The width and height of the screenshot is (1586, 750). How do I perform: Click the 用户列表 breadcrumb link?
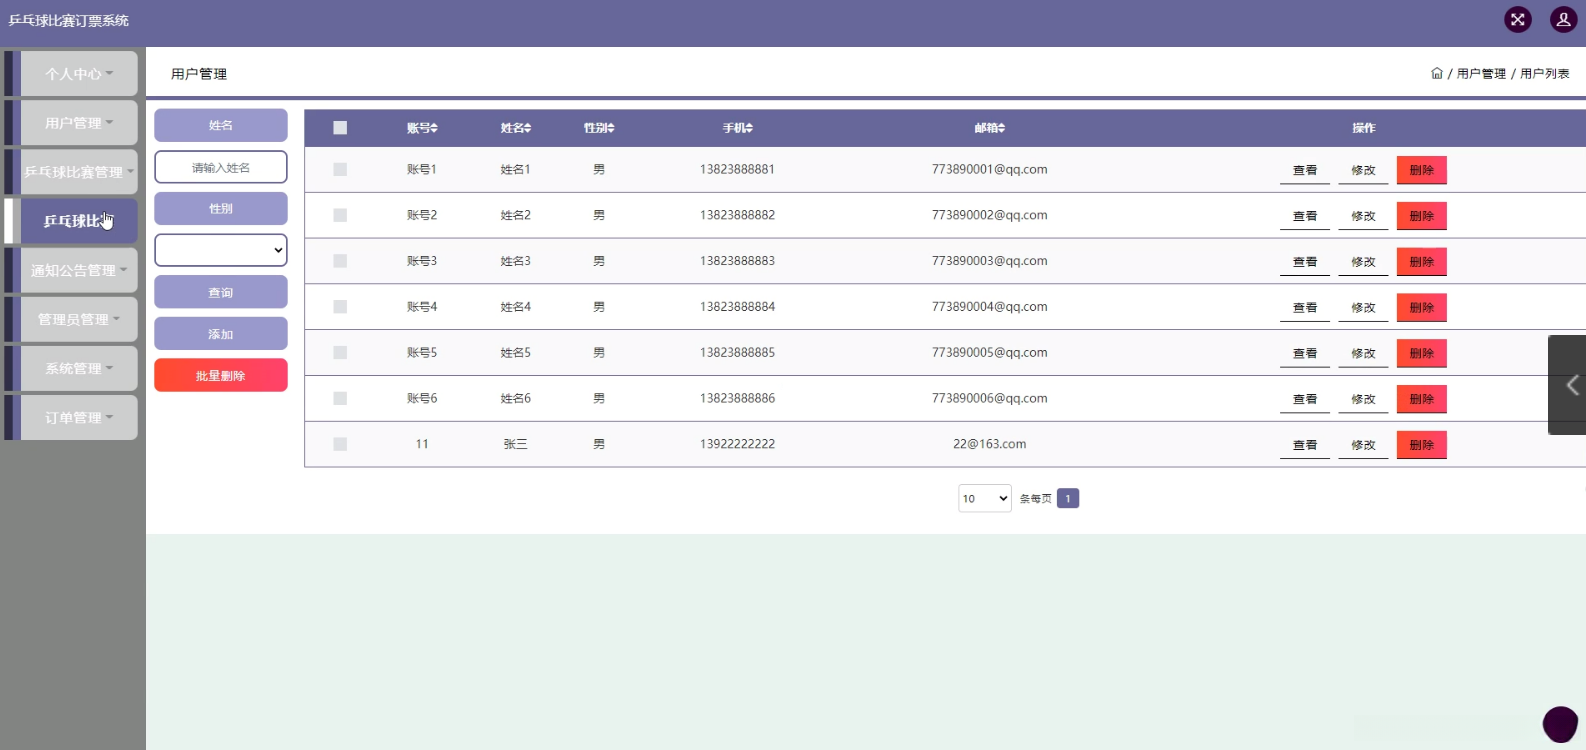[1545, 74]
